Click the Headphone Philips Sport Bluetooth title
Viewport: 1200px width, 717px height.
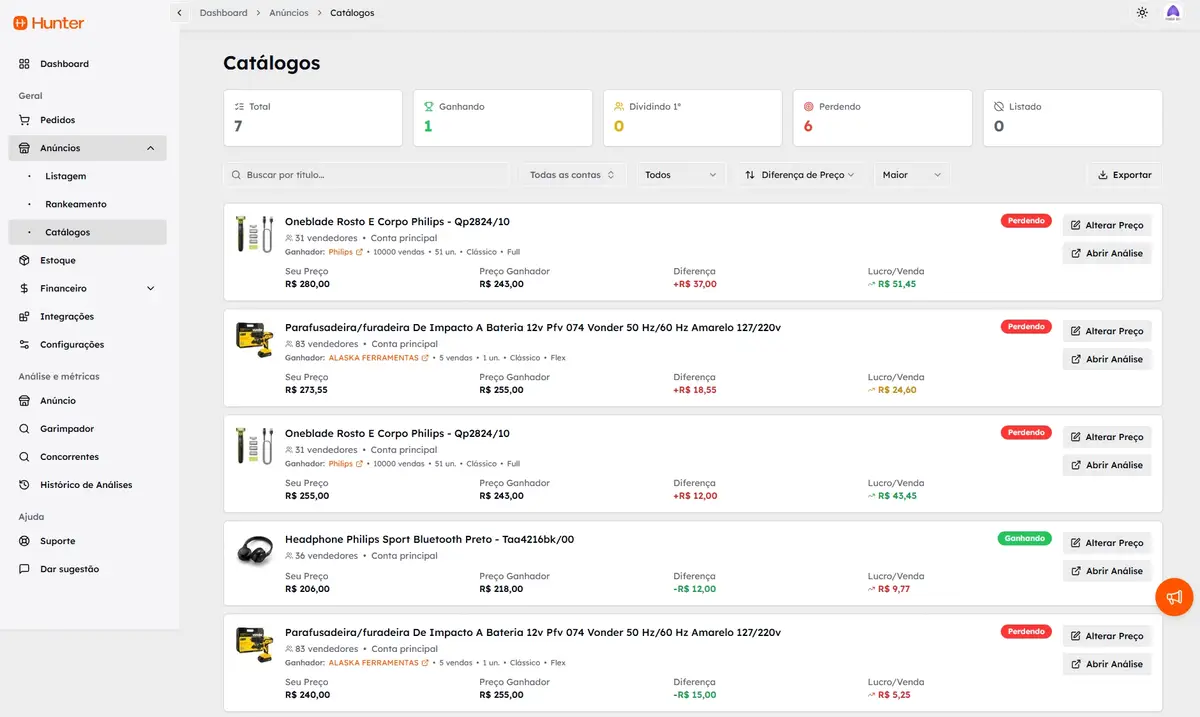tap(429, 540)
